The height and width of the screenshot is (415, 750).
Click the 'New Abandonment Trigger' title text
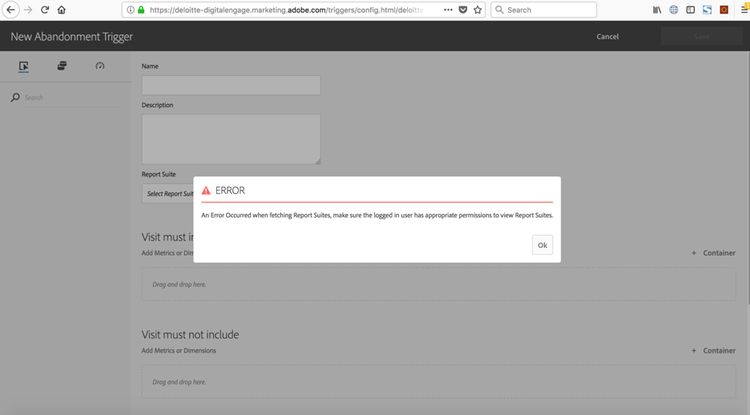pyautogui.click(x=72, y=37)
